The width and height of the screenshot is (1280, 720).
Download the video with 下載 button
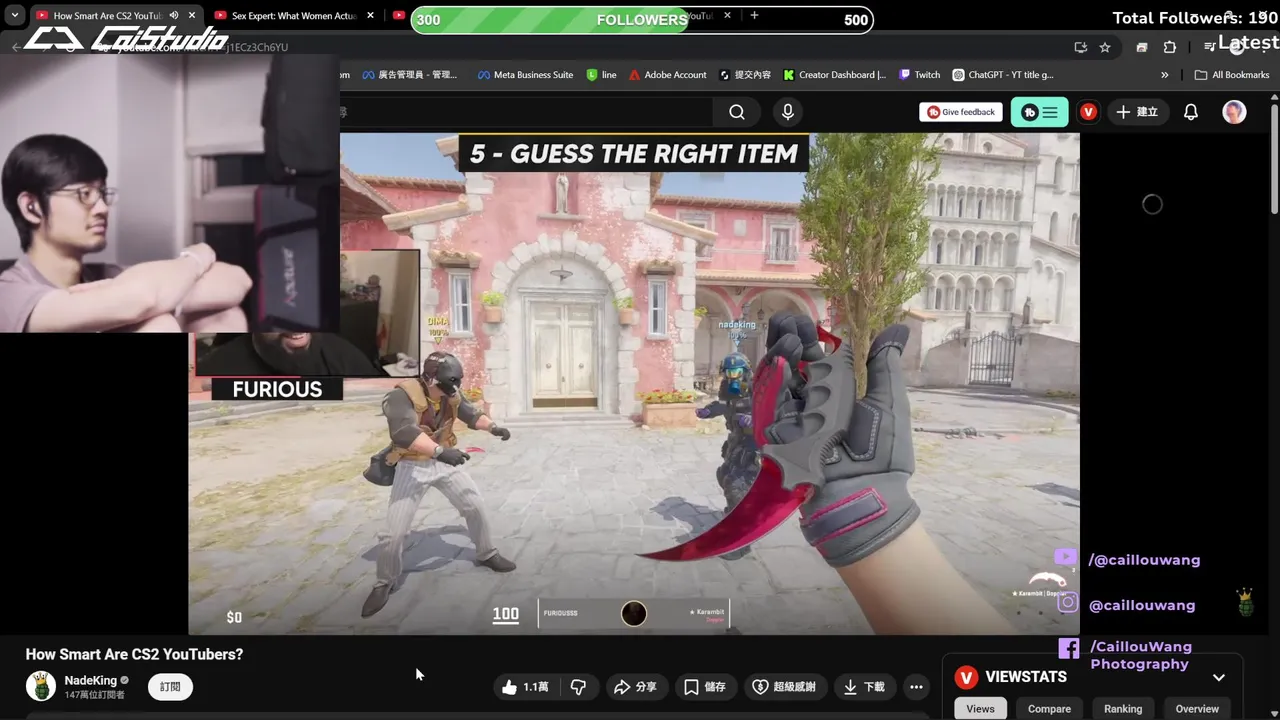click(864, 687)
